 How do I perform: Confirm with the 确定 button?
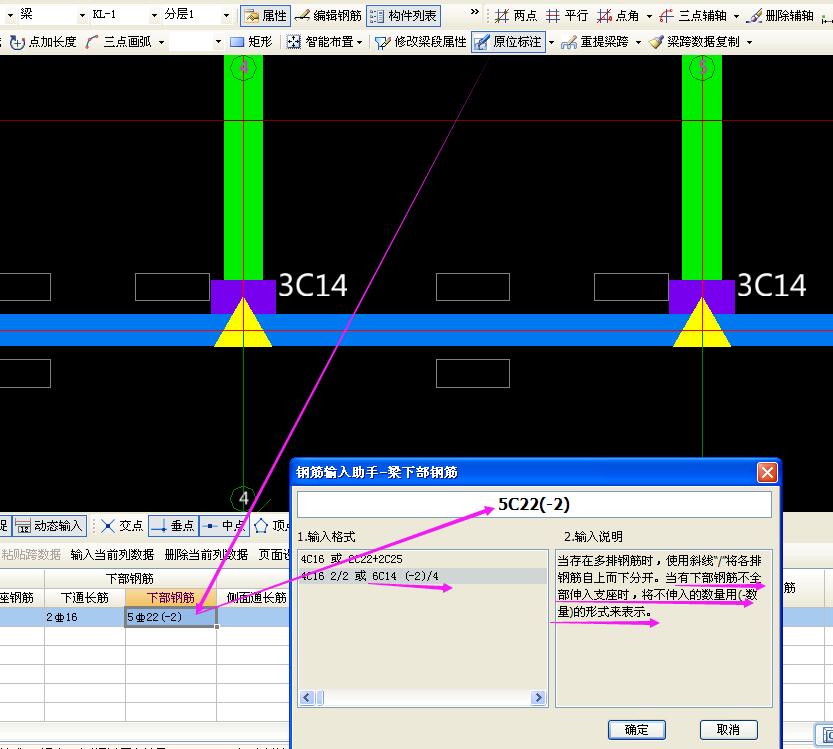pyautogui.click(x=636, y=729)
